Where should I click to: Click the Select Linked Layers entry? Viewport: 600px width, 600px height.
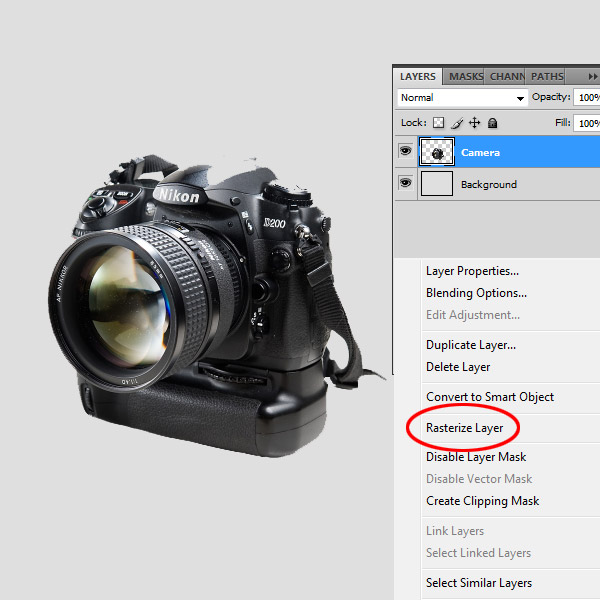(x=479, y=553)
